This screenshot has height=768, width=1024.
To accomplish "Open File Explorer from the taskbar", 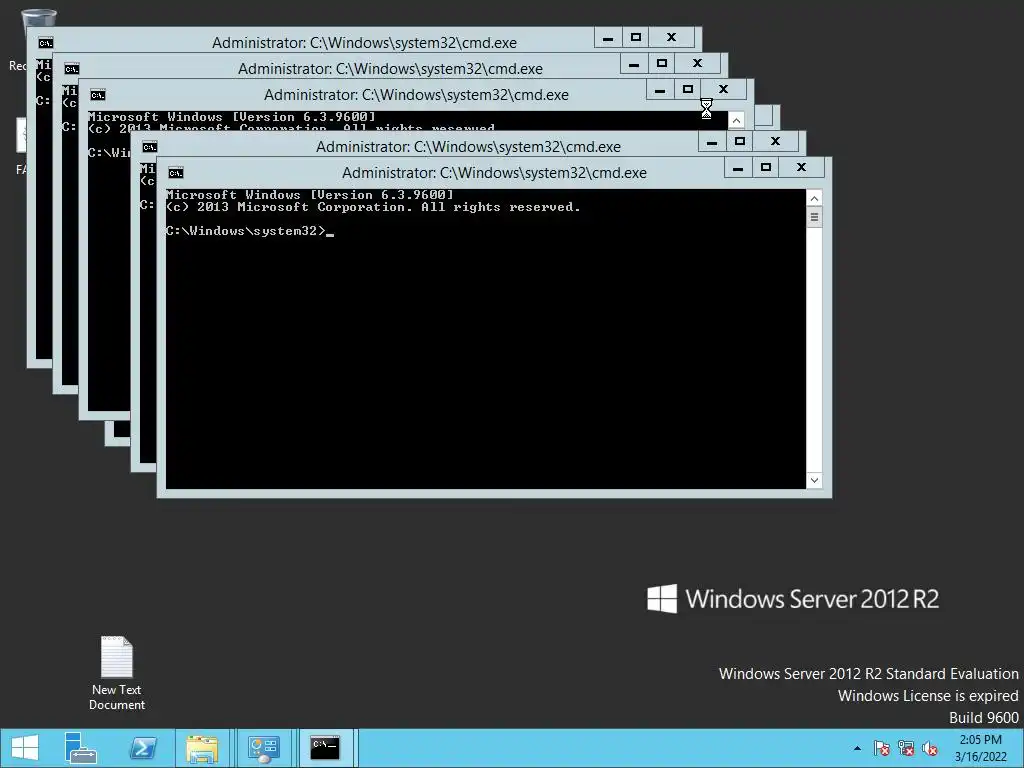I will coord(202,748).
